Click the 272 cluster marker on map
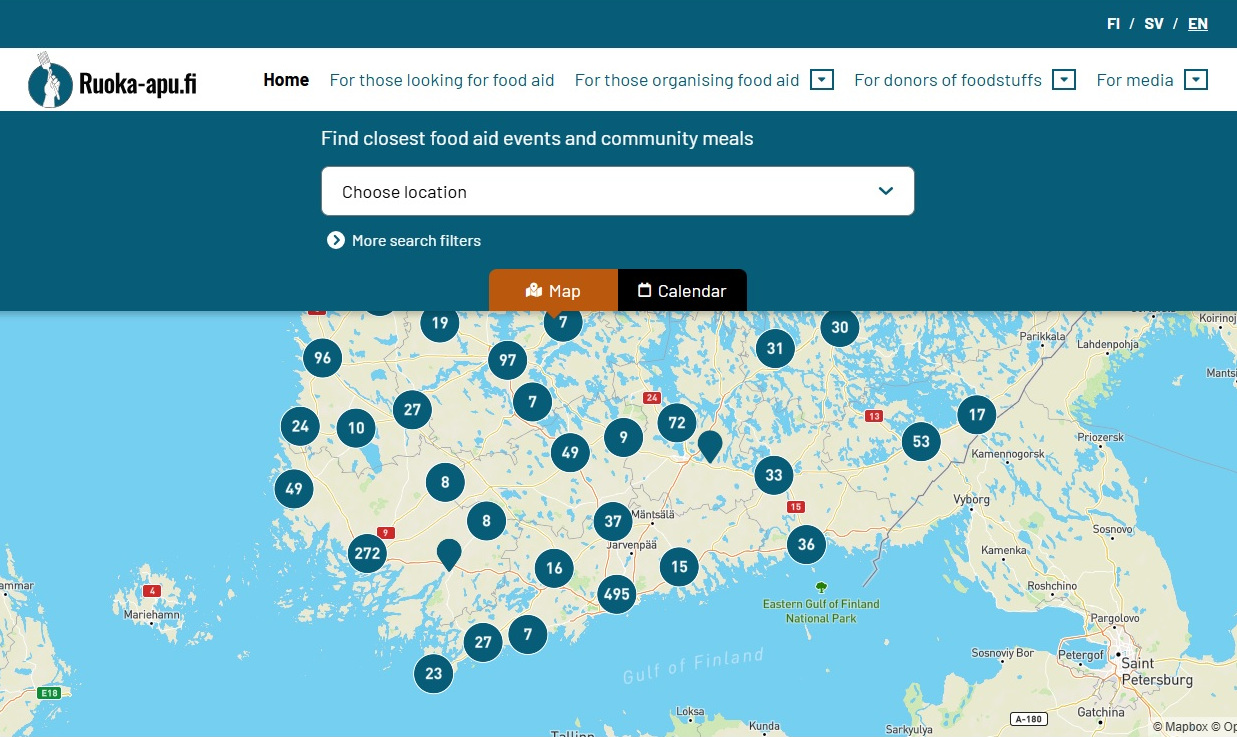 367,553
